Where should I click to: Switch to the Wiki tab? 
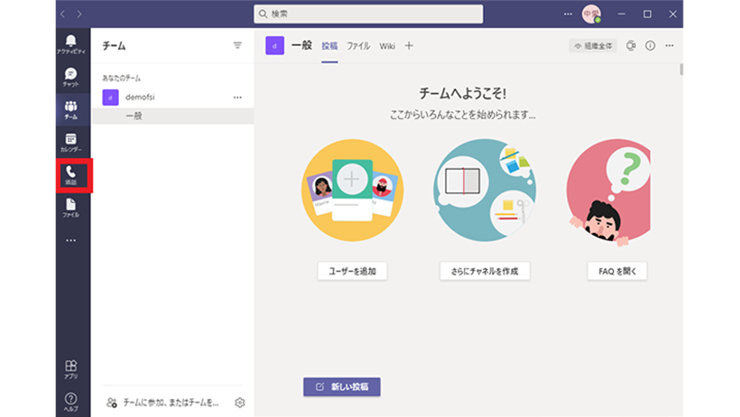pos(387,46)
